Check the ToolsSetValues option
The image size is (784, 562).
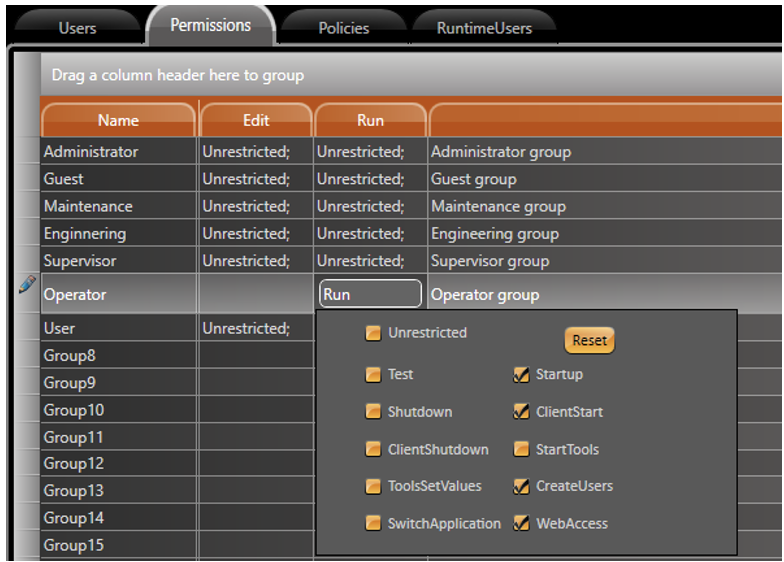click(373, 487)
